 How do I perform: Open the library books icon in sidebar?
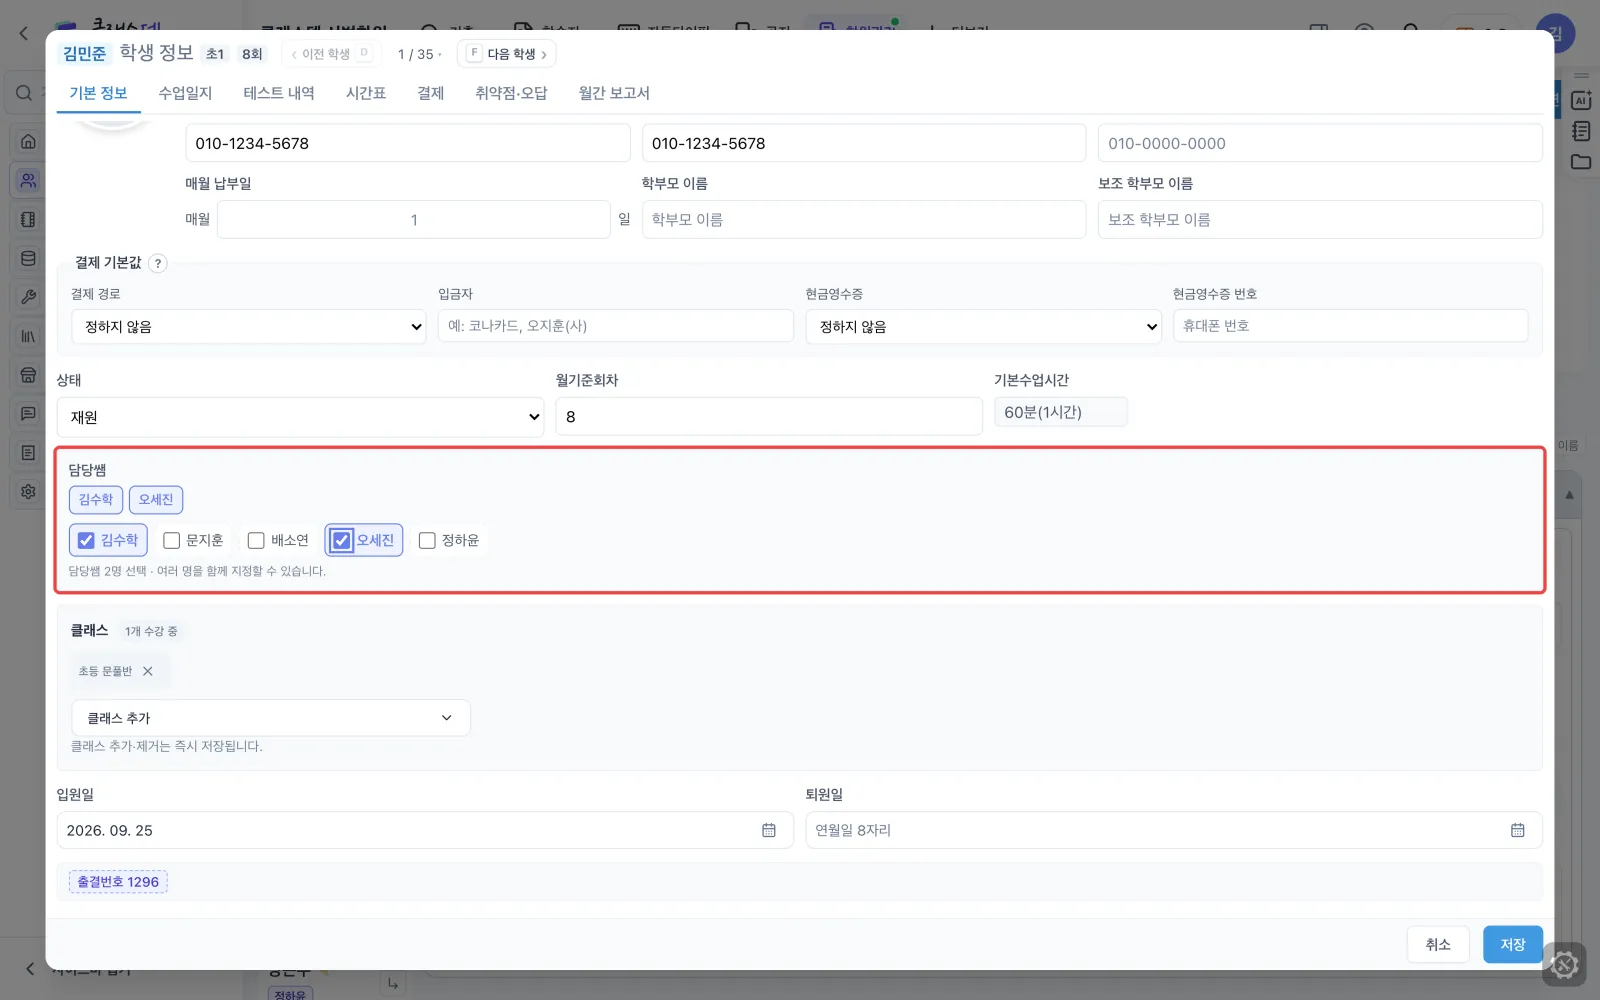click(28, 336)
